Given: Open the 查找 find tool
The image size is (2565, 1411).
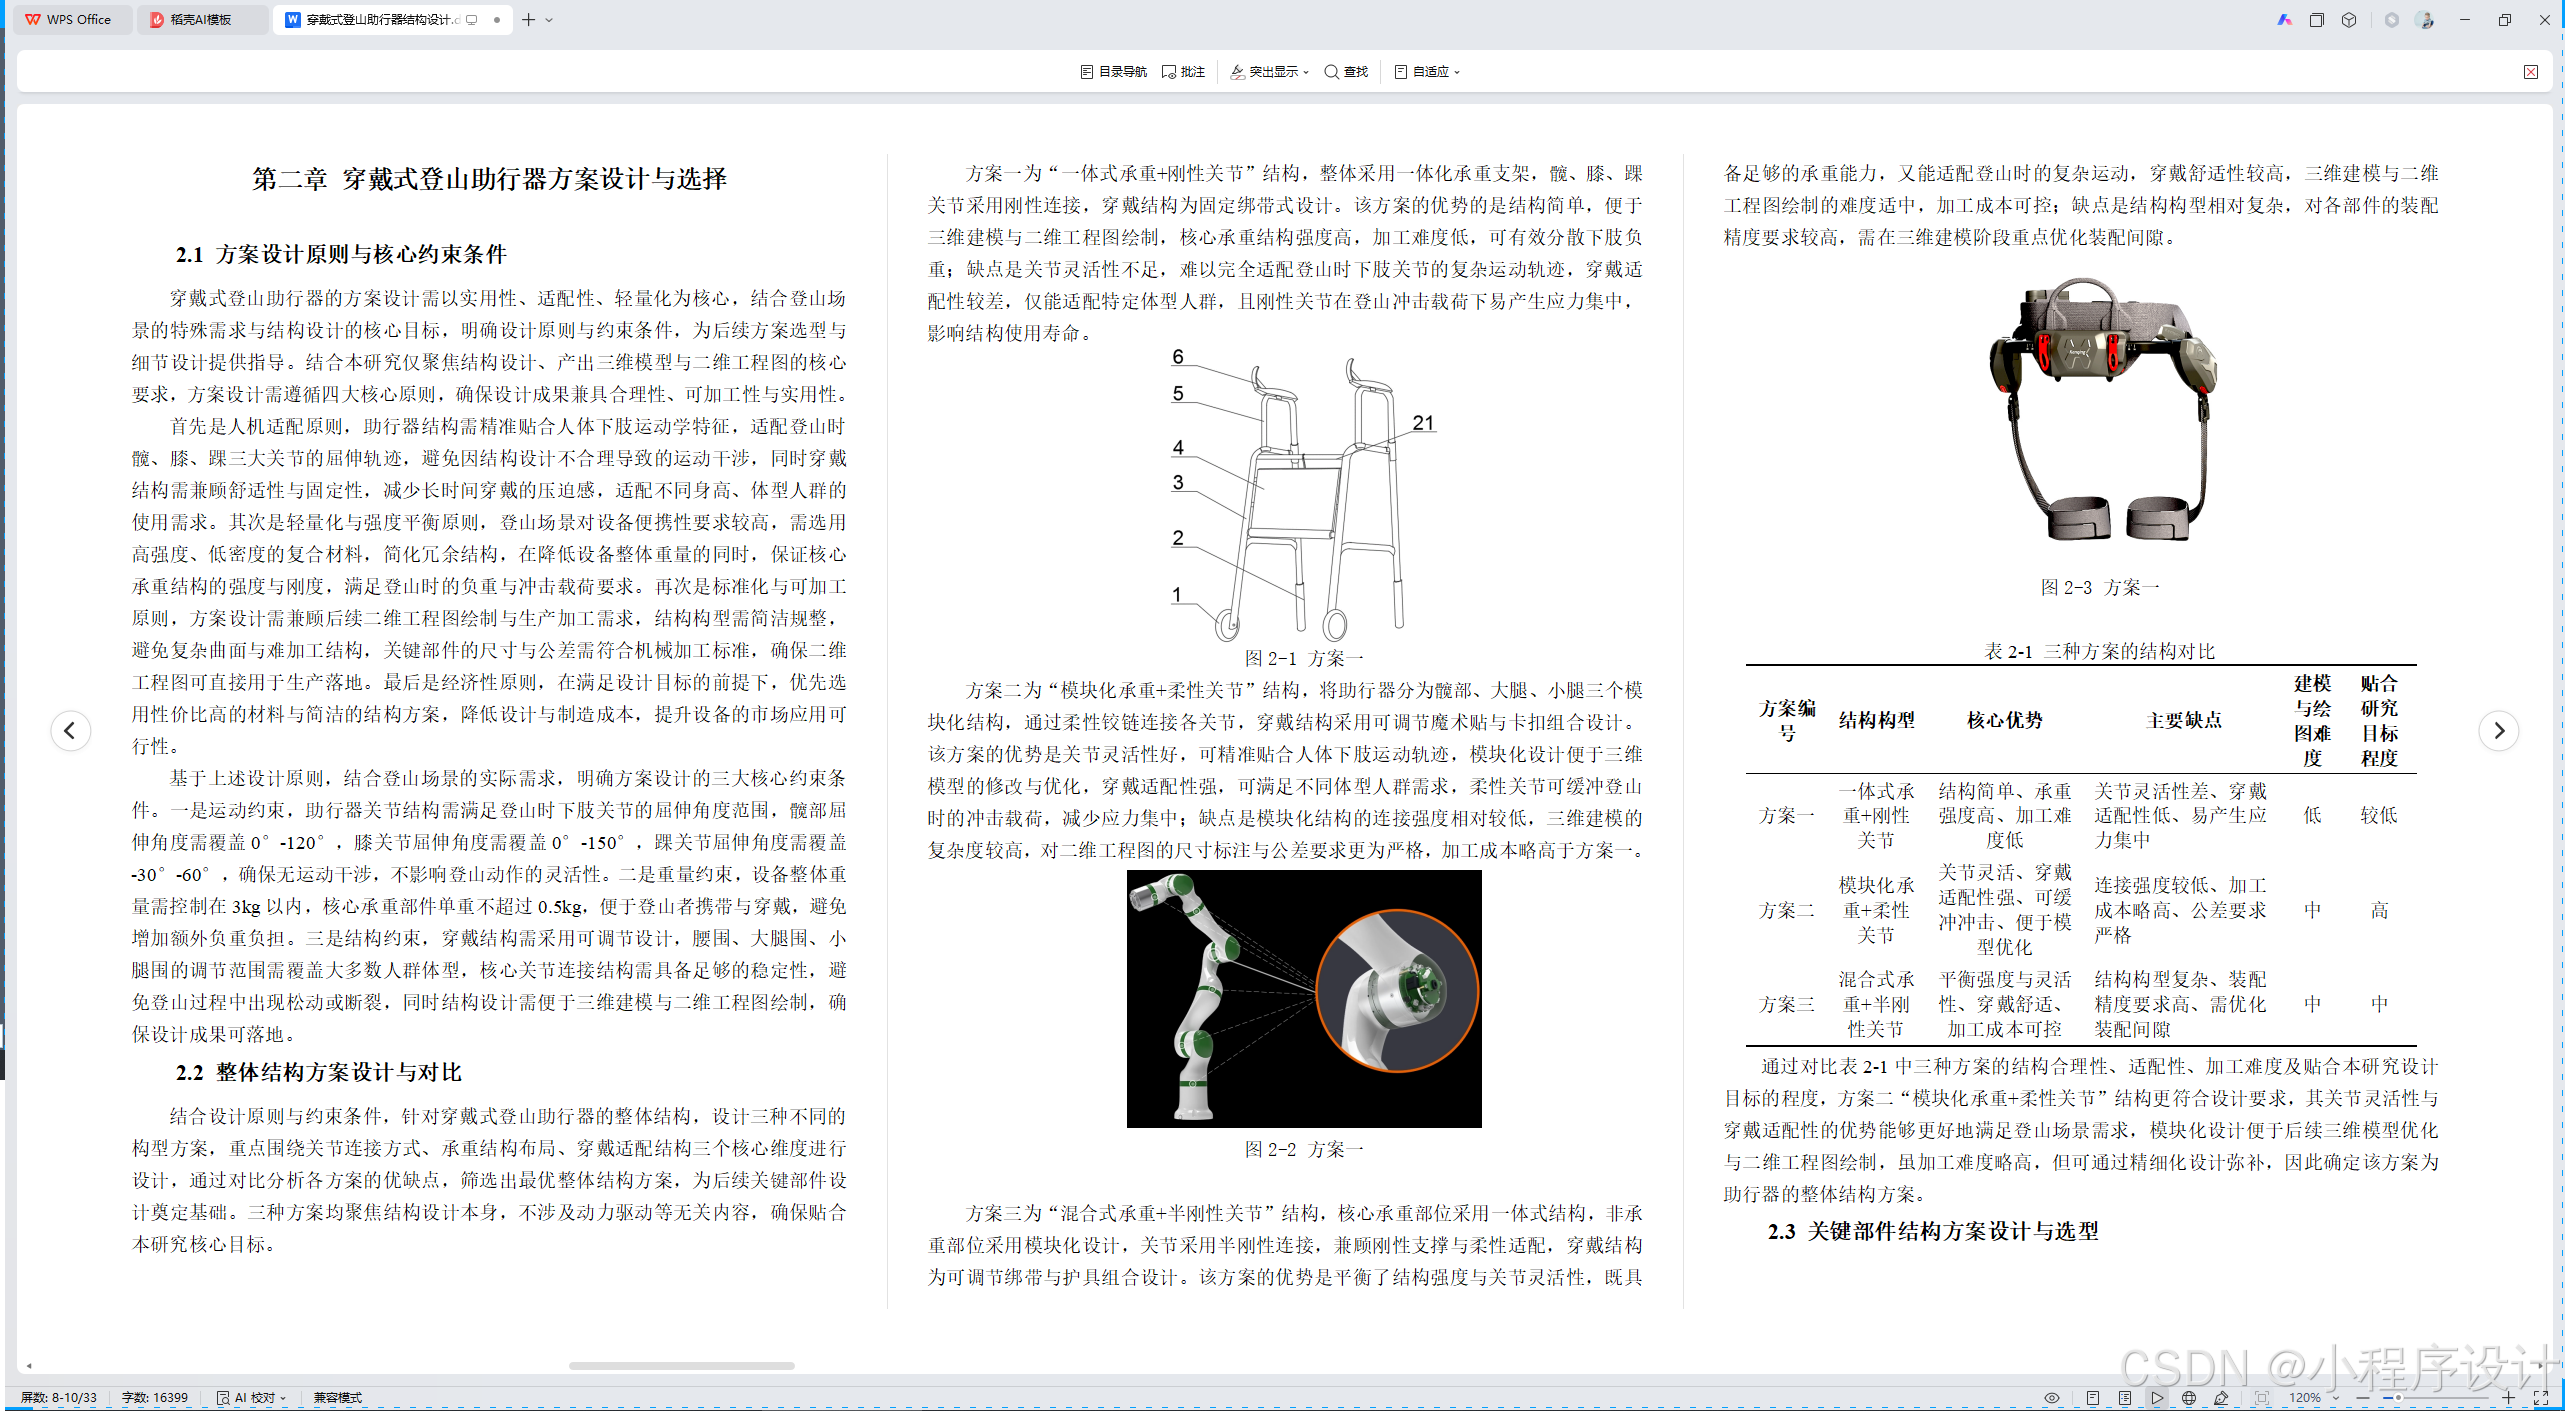Looking at the screenshot, I should (x=1346, y=72).
